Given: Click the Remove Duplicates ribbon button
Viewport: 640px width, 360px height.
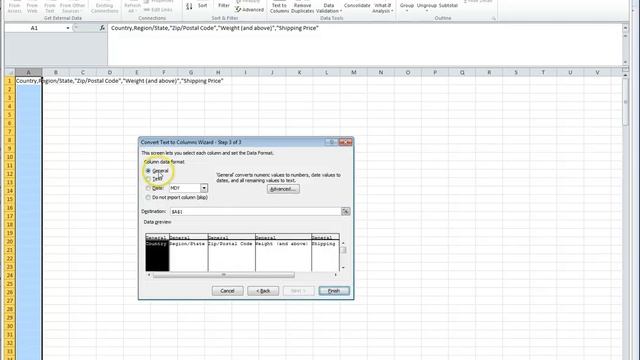Looking at the screenshot, I should point(302,7).
